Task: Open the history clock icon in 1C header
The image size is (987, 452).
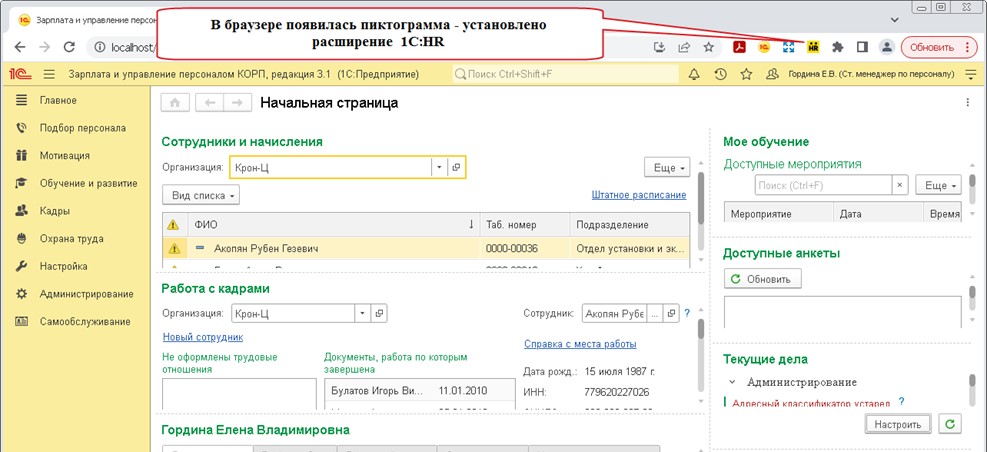Action: 721,74
